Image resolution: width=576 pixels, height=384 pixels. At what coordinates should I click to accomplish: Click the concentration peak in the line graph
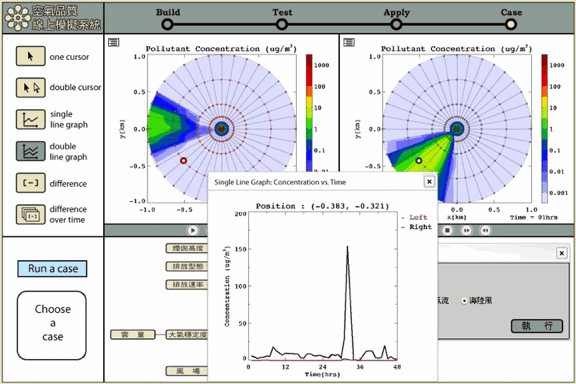point(347,247)
